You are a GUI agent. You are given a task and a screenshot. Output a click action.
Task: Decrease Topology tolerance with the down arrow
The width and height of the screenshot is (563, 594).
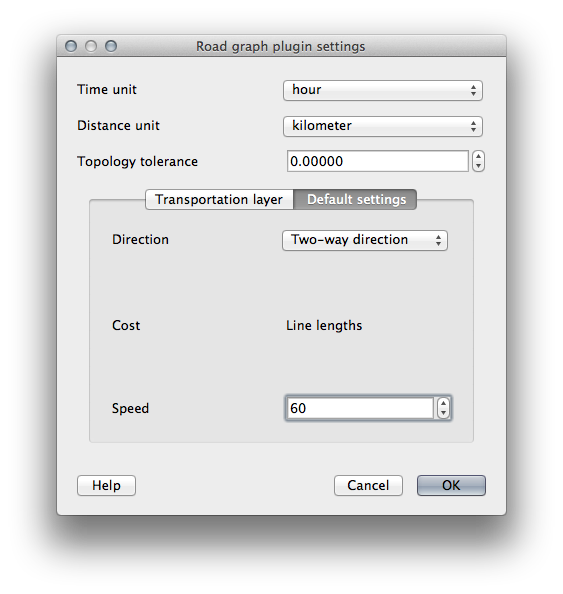click(x=479, y=166)
